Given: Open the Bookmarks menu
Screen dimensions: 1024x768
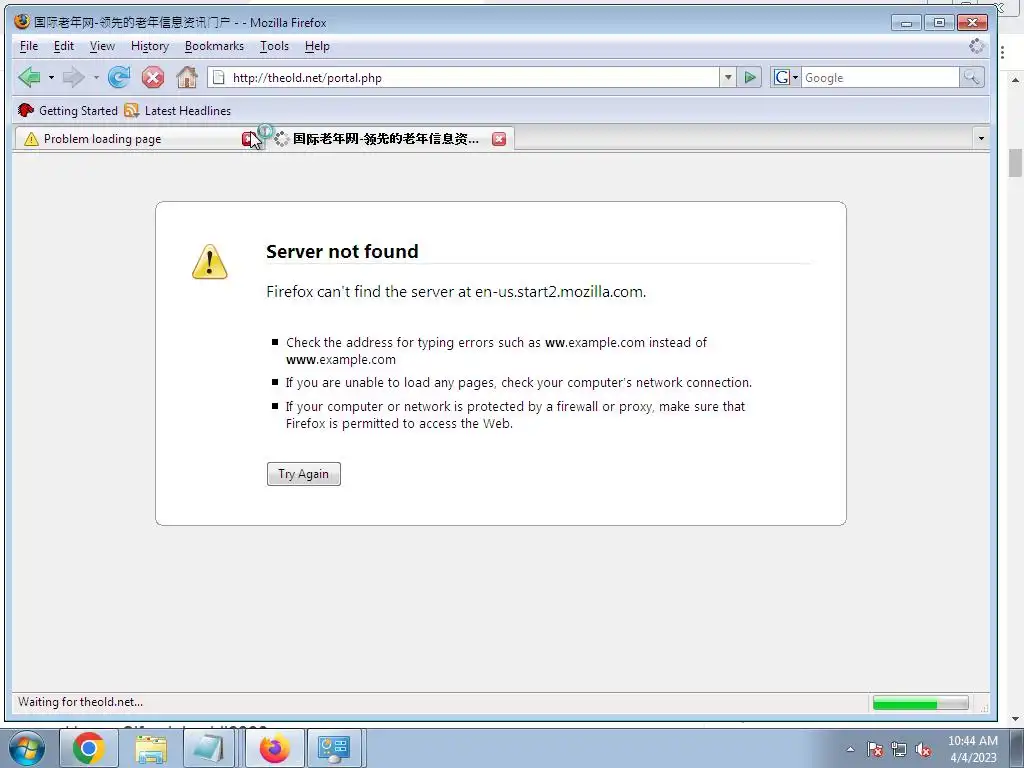Looking at the screenshot, I should tap(214, 46).
